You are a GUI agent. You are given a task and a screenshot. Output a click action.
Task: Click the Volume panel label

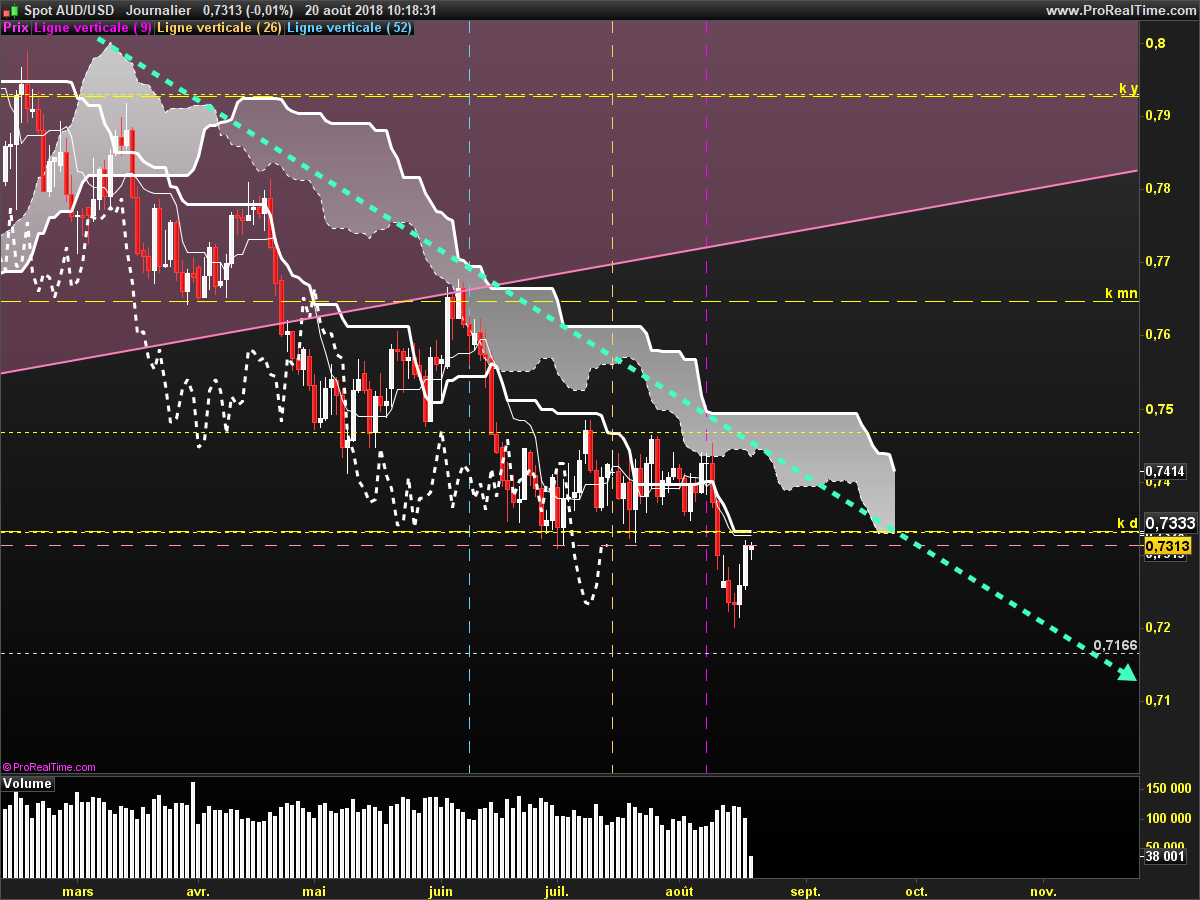point(27,784)
